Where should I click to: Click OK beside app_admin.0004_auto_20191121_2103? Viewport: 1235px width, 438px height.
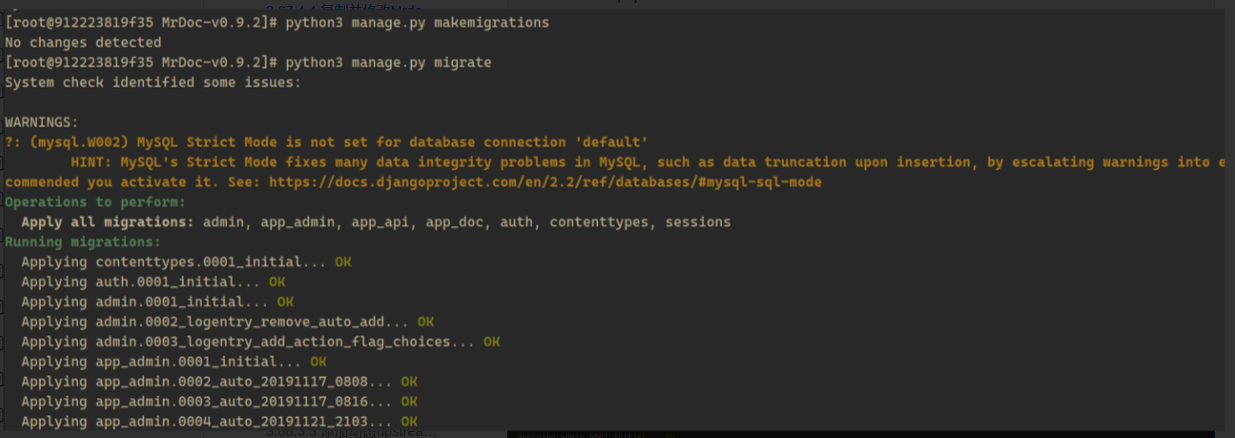tap(409, 422)
